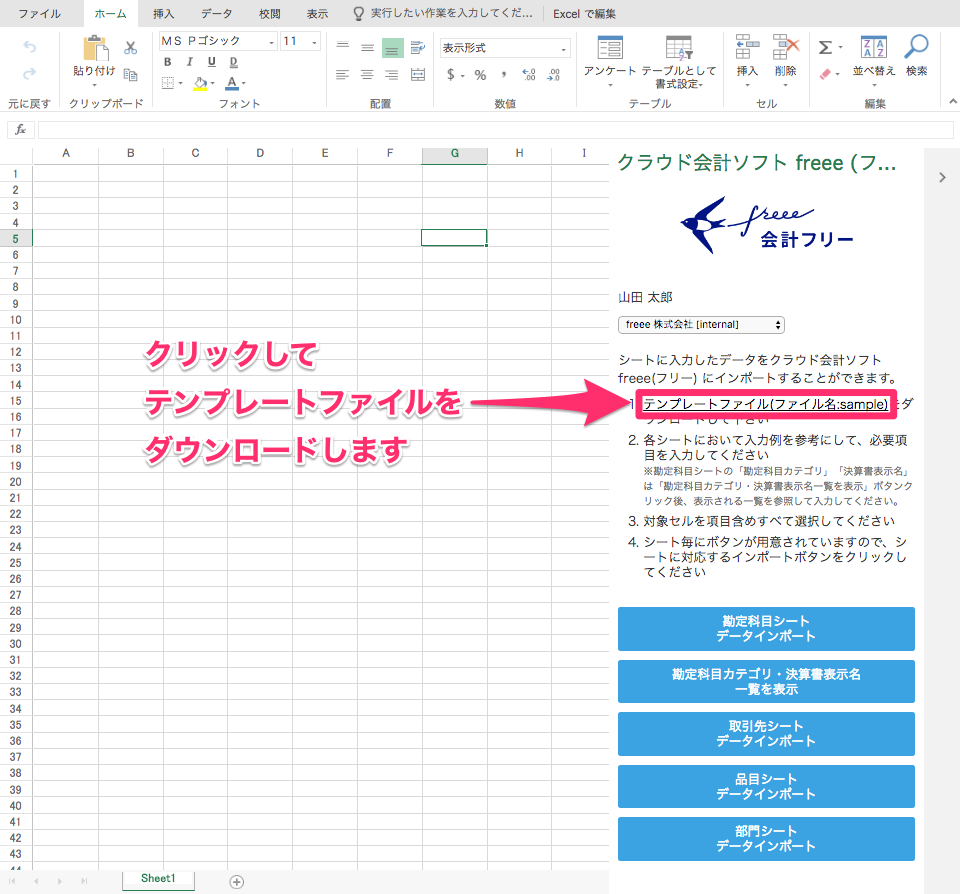Switch to the 表示 tab
Image resolution: width=960 pixels, height=894 pixels.
317,13
